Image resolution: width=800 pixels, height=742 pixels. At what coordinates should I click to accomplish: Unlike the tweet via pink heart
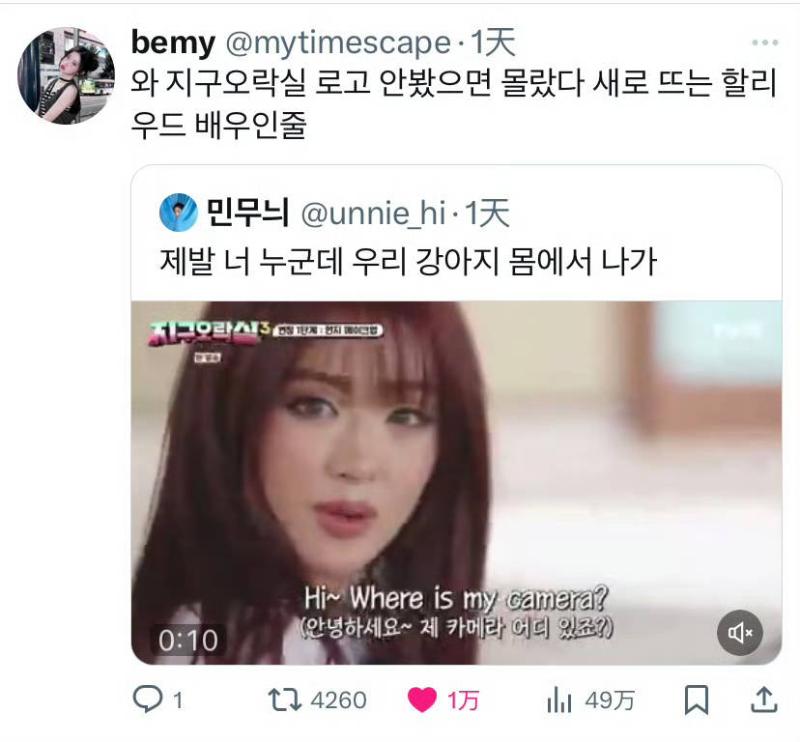[x=422, y=700]
